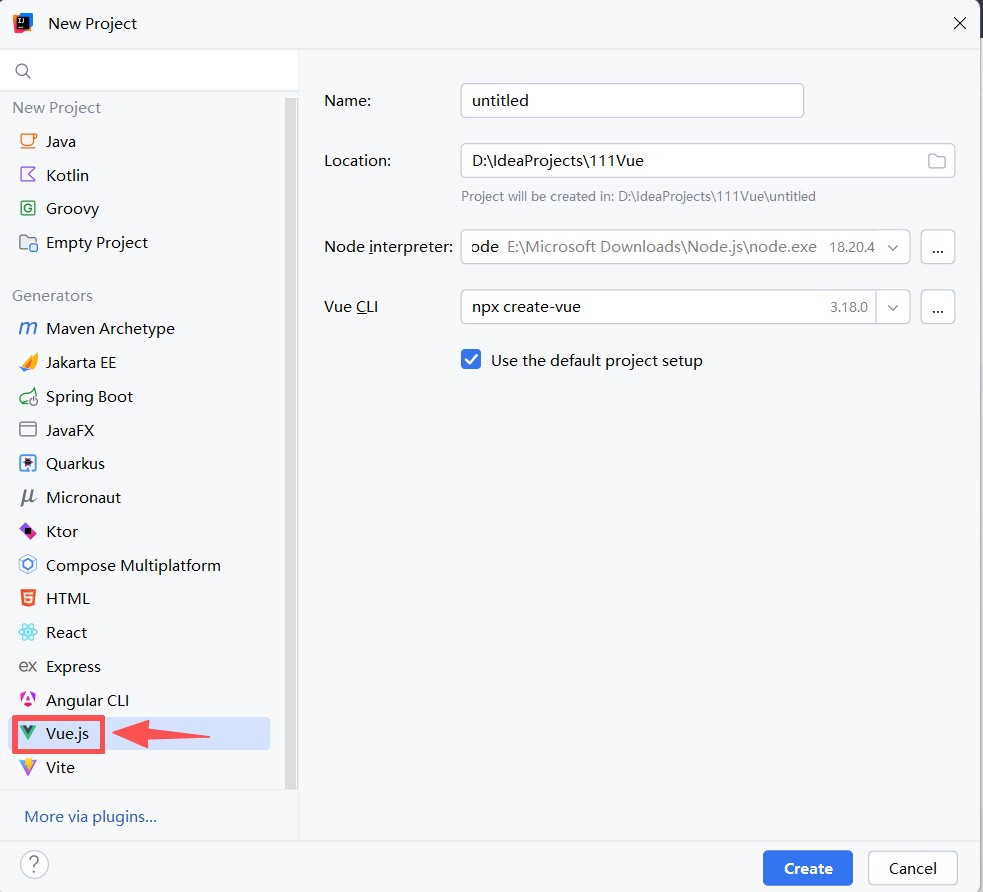
Task: Click the Node interpreter browse ellipsis button
Action: tap(937, 247)
